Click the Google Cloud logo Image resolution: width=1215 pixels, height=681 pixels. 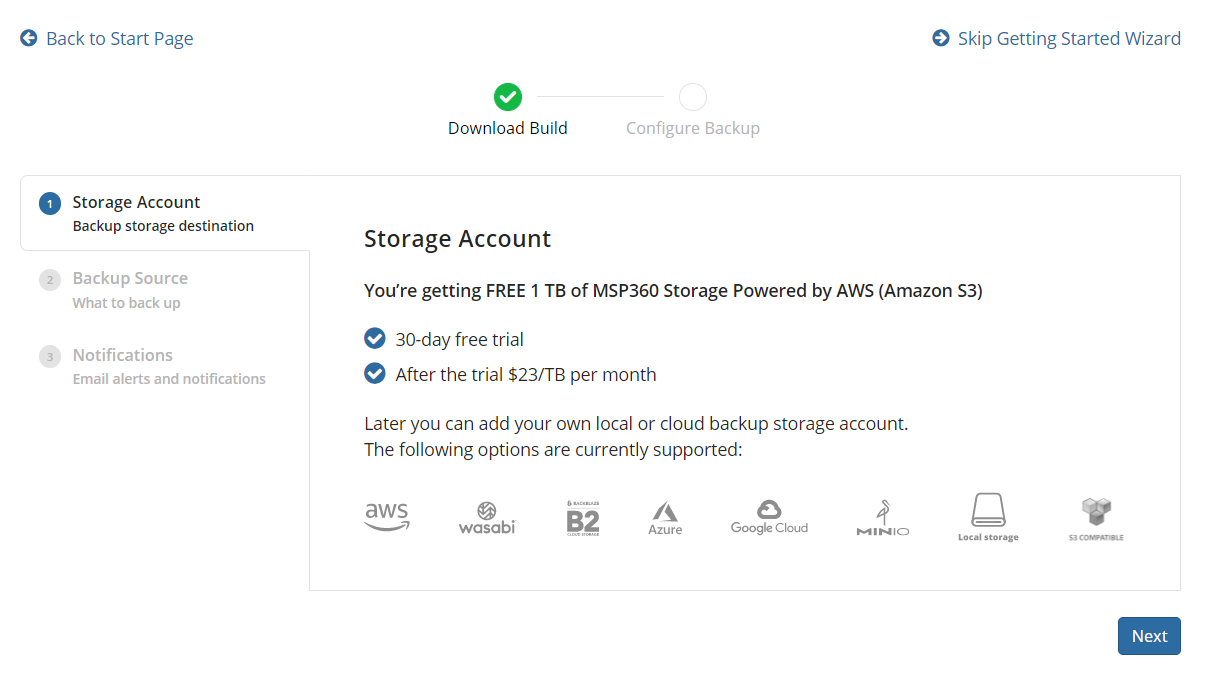tap(769, 517)
